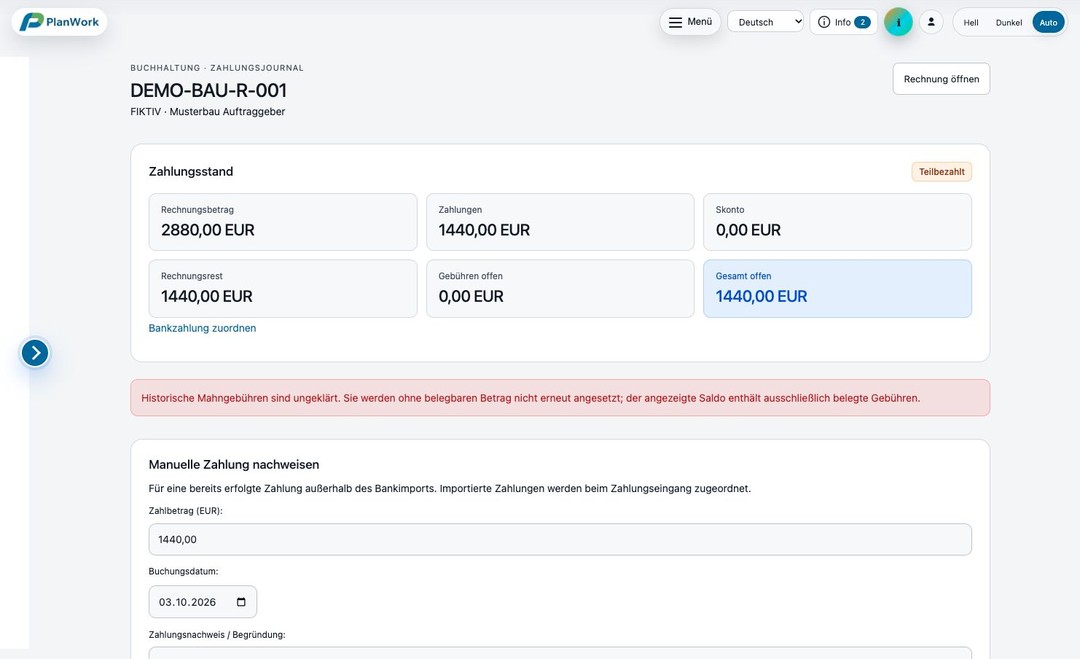Viewport: 1080px width, 659px height.
Task: Click the Bankzahlung zuordnen link
Action: click(x=202, y=328)
